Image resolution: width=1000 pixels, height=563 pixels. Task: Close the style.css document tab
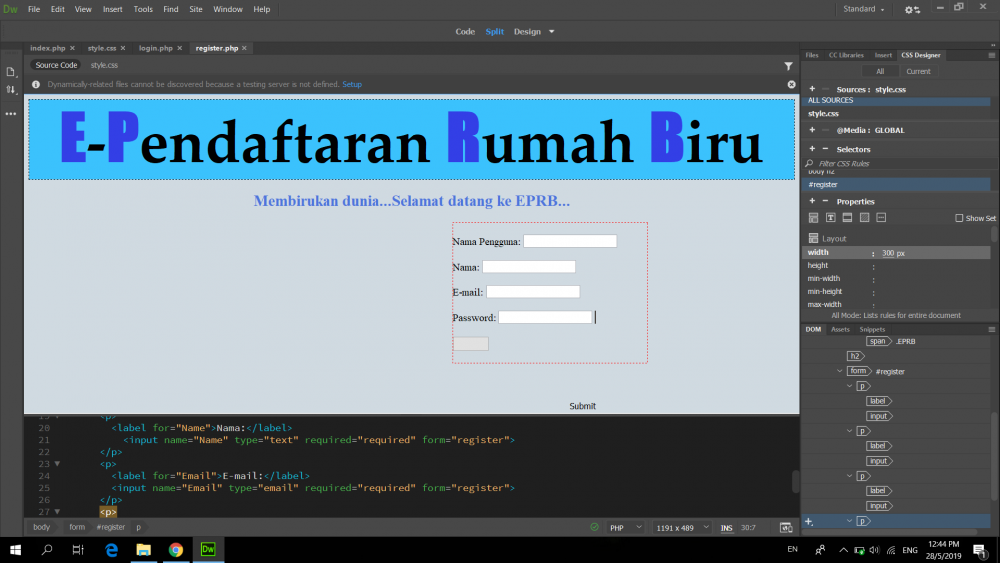[x=123, y=48]
